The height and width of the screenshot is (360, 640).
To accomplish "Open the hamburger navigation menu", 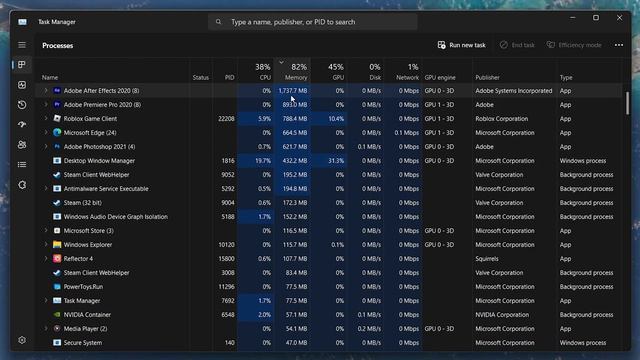I will 22,45.
